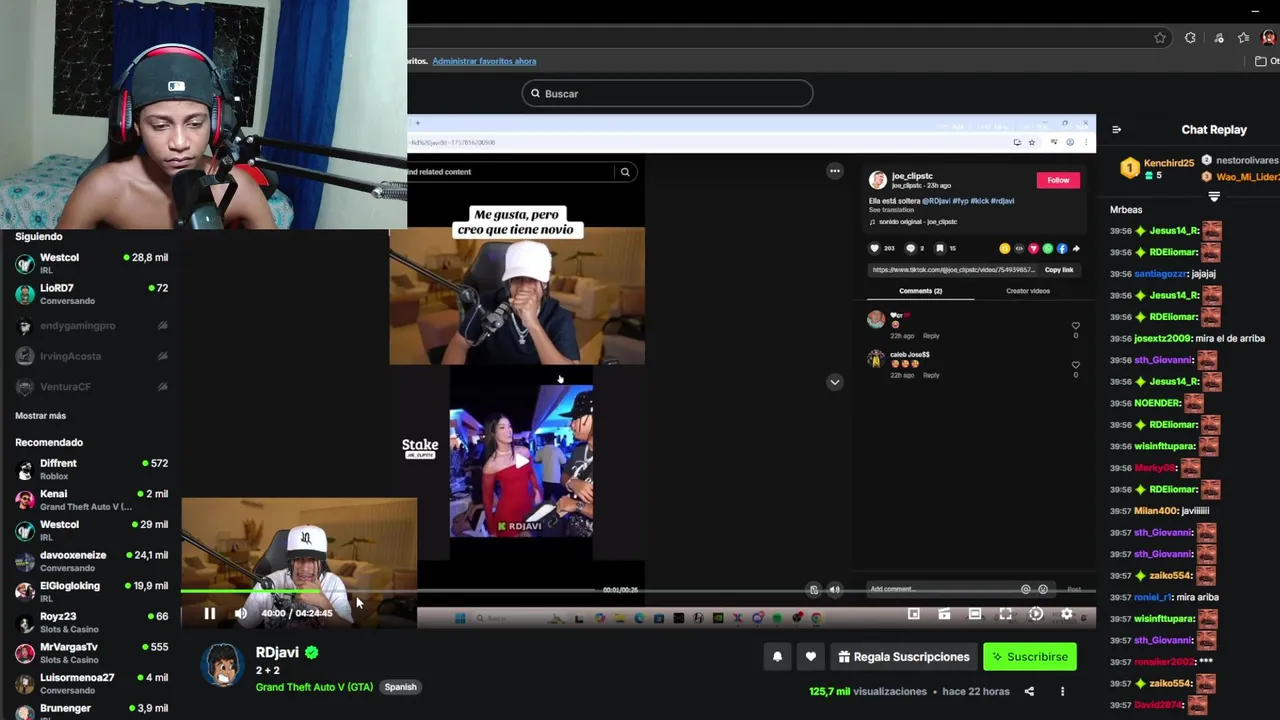Screen dimensions: 1280x720
Task: Open the TikTok video's three-dot menu
Action: (x=834, y=171)
